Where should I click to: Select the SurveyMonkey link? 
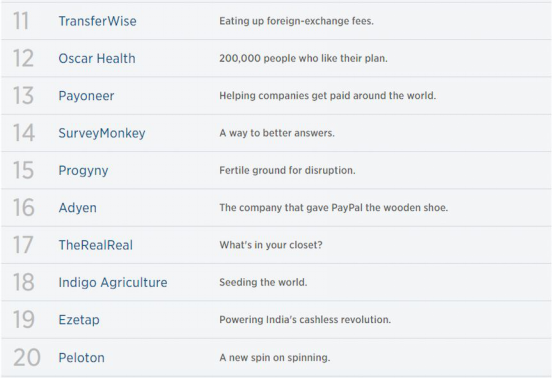[x=102, y=133]
